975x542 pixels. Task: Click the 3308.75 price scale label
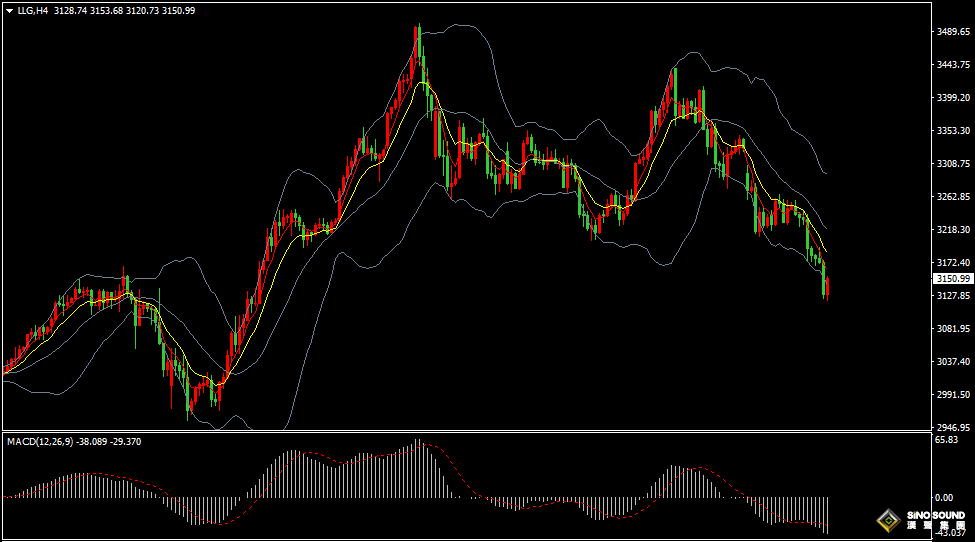[x=953, y=164]
